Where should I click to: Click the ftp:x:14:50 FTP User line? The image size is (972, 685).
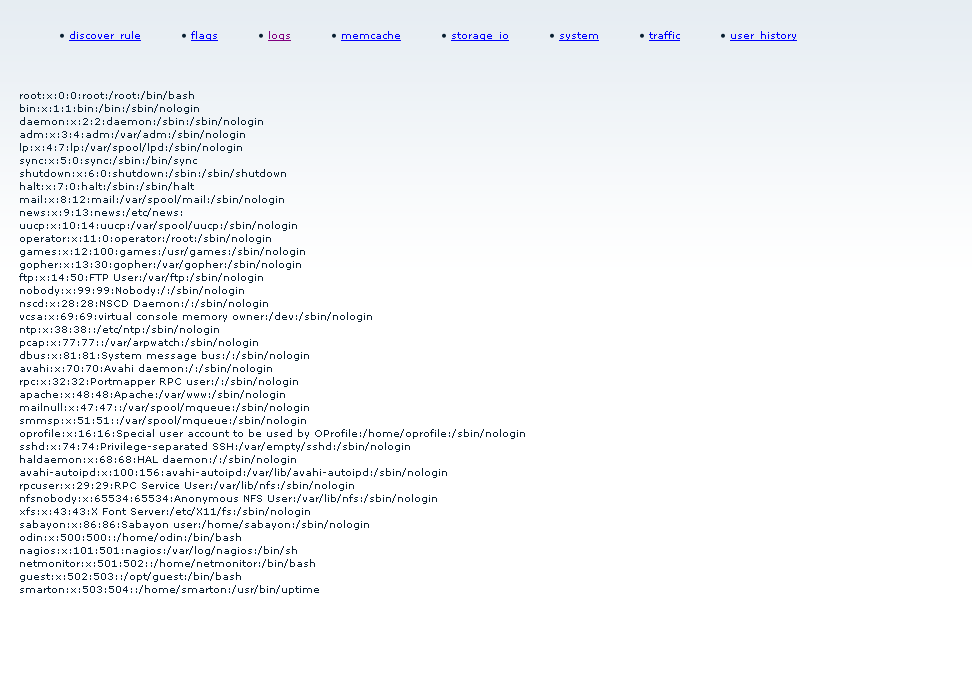coord(141,278)
